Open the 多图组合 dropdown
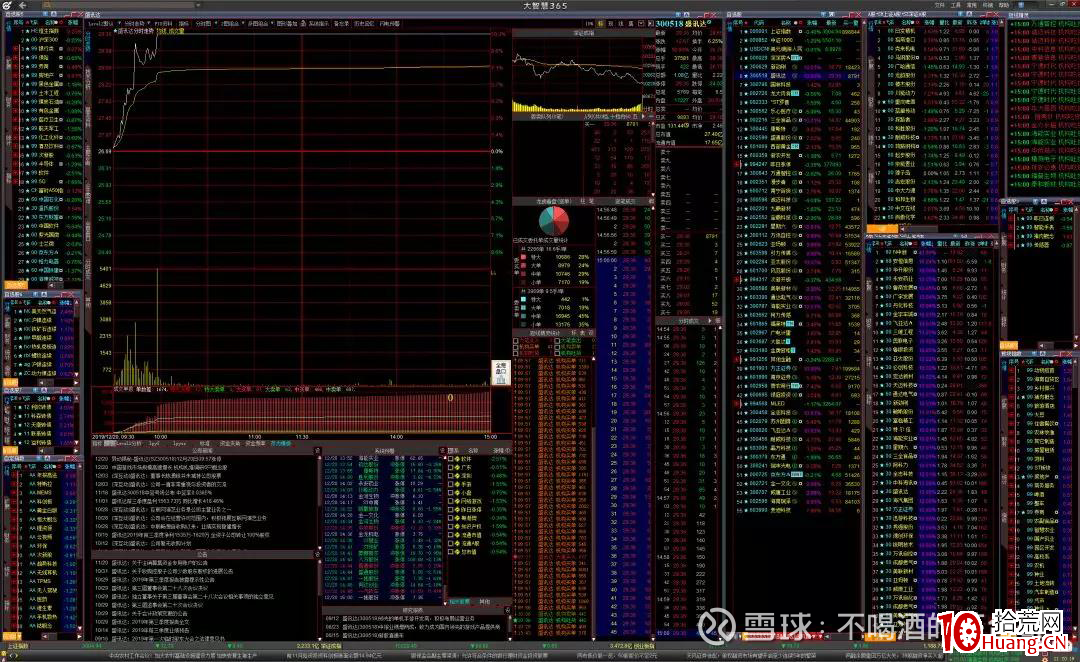The height and width of the screenshot is (662, 1080). tap(272, 23)
